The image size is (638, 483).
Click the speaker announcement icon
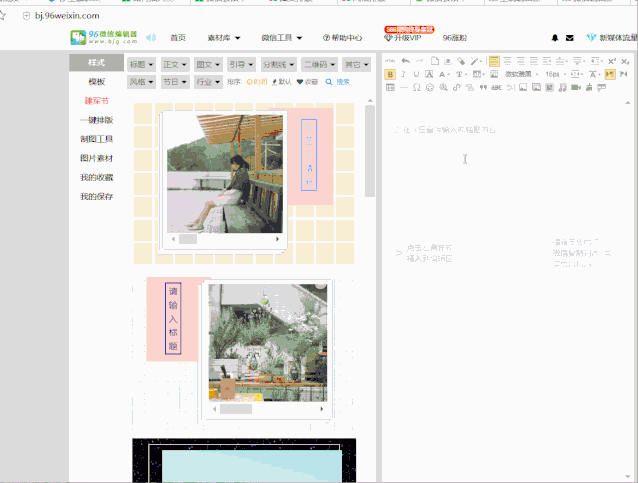(x=151, y=37)
